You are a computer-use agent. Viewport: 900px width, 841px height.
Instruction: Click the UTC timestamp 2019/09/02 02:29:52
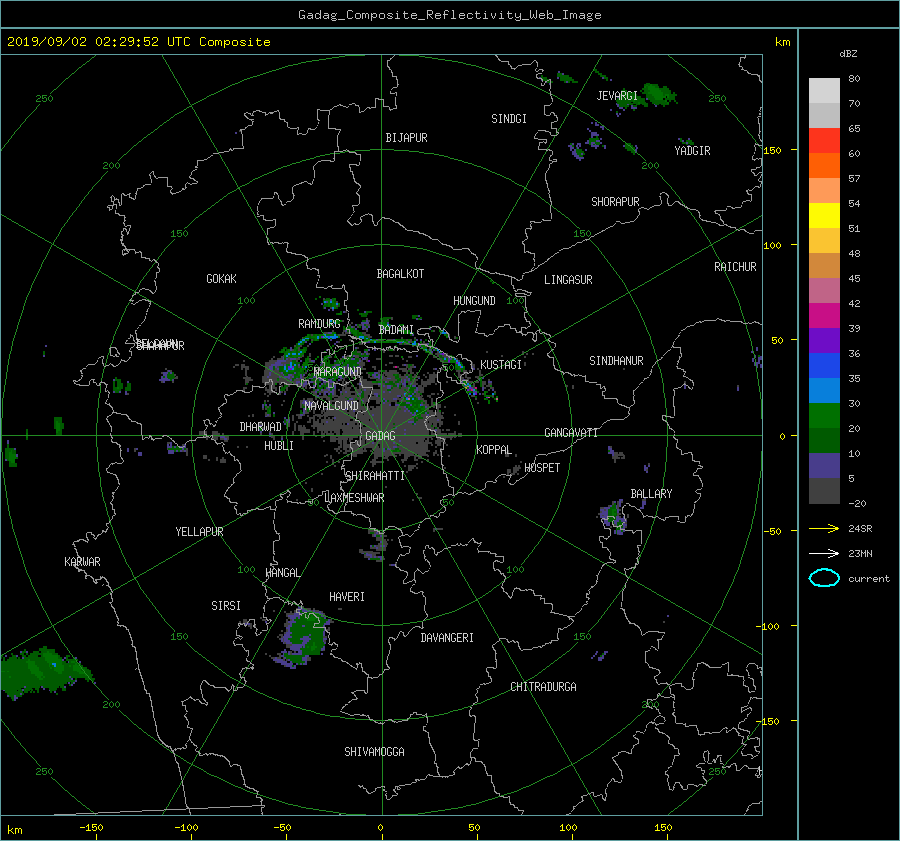pos(83,42)
